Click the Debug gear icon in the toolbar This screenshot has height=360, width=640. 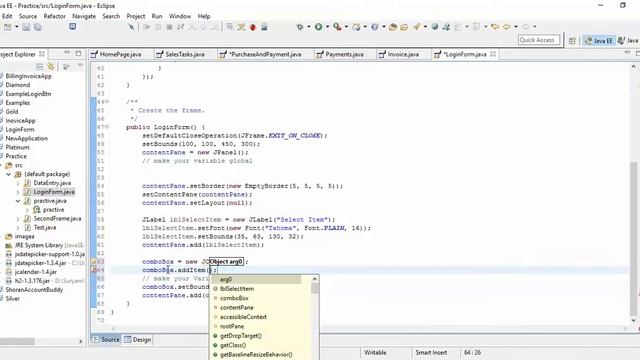click(x=300, y=27)
